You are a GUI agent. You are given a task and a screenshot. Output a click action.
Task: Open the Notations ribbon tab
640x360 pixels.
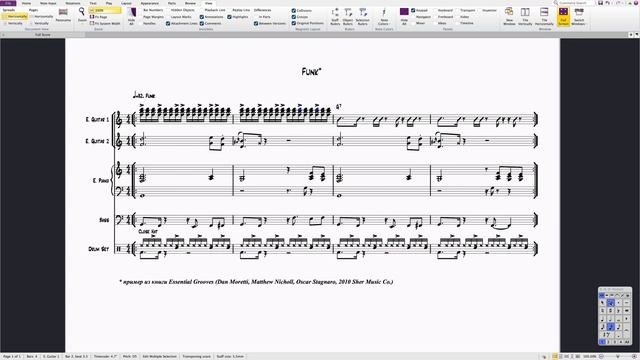[73, 3]
